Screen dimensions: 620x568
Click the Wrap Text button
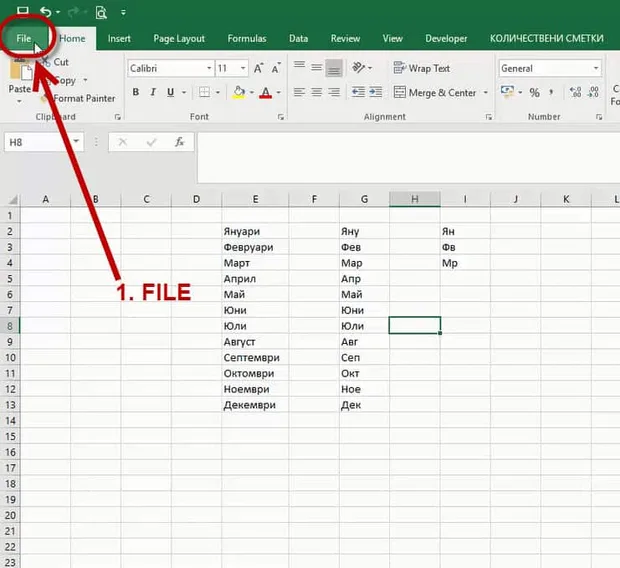click(422, 68)
